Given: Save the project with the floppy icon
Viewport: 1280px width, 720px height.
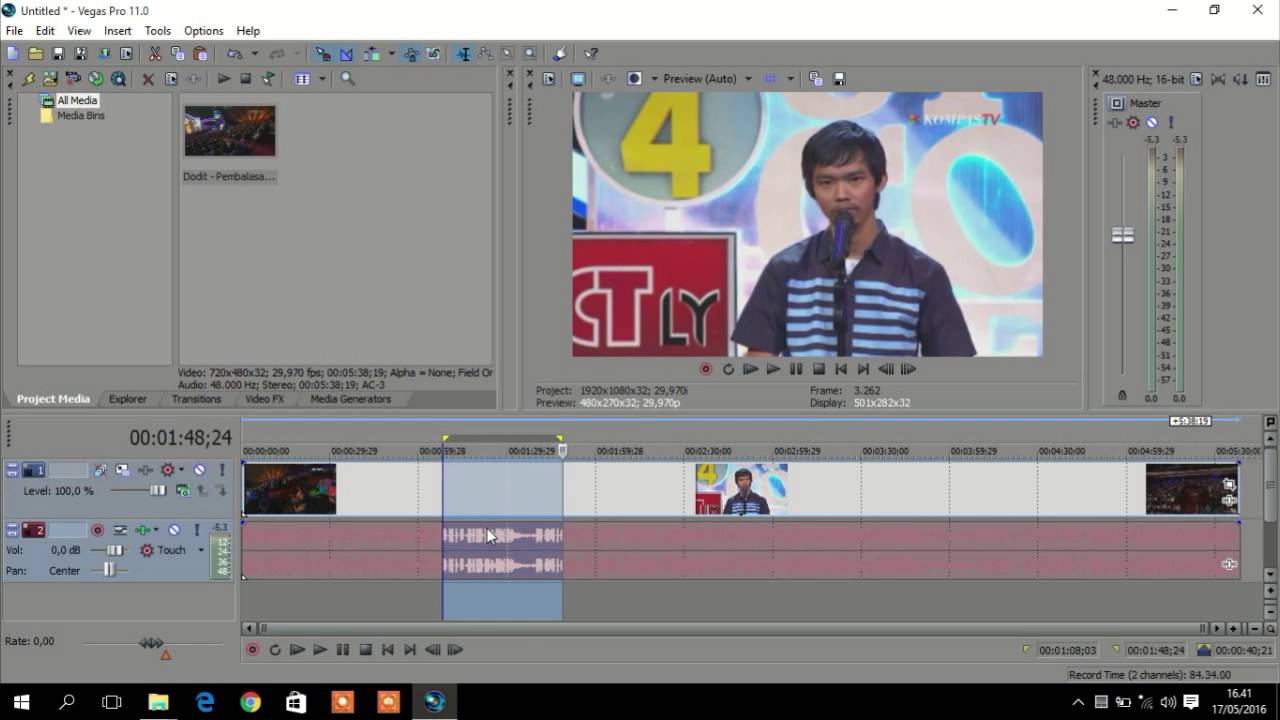Looking at the screenshot, I should click(x=58, y=54).
